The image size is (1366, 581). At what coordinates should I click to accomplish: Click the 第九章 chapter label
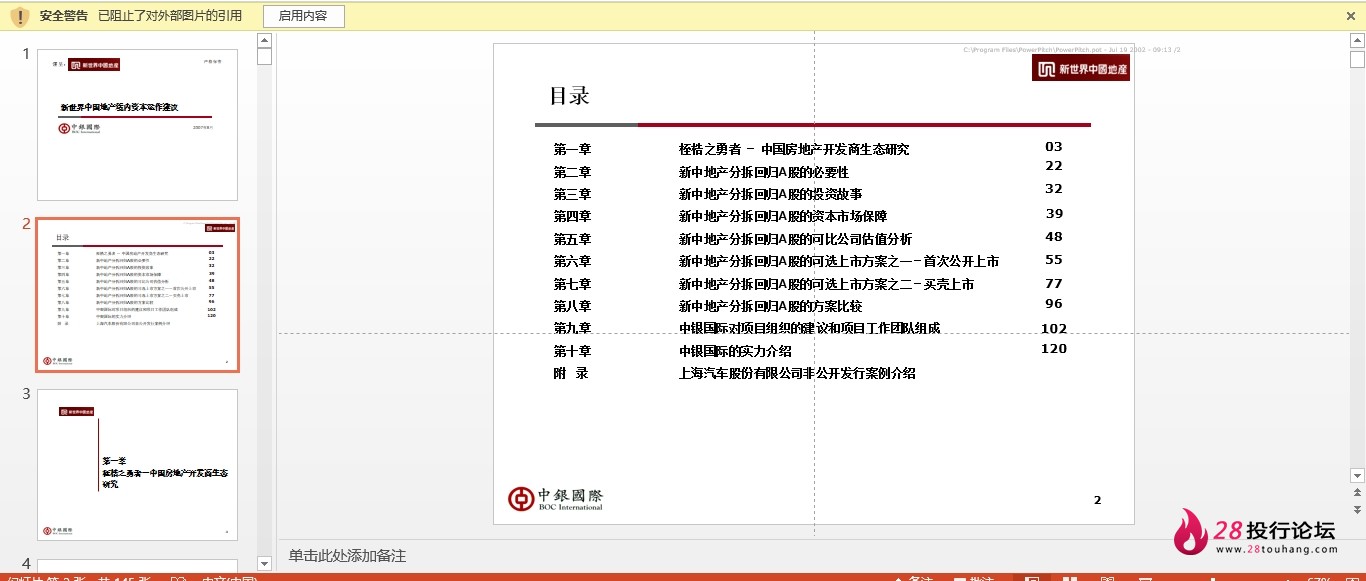pos(572,328)
